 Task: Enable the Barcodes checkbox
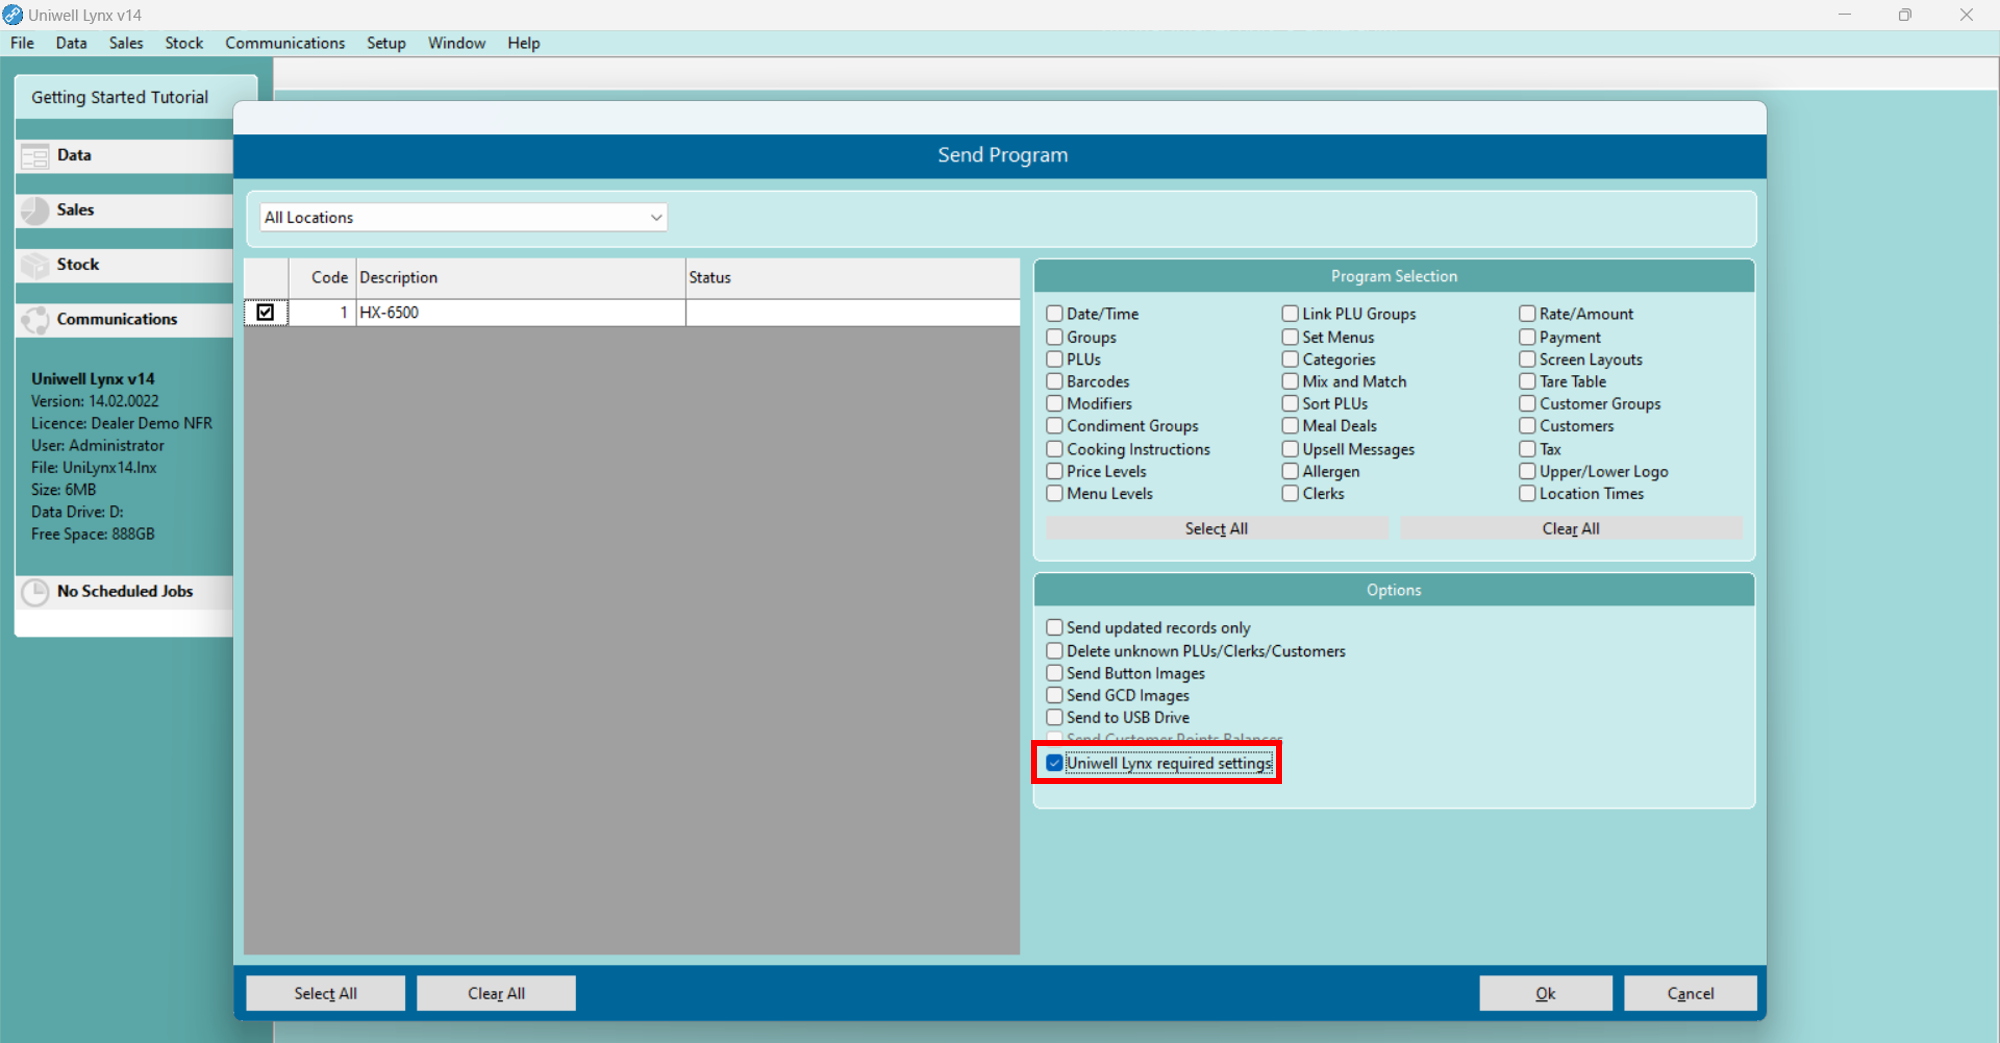(x=1054, y=381)
